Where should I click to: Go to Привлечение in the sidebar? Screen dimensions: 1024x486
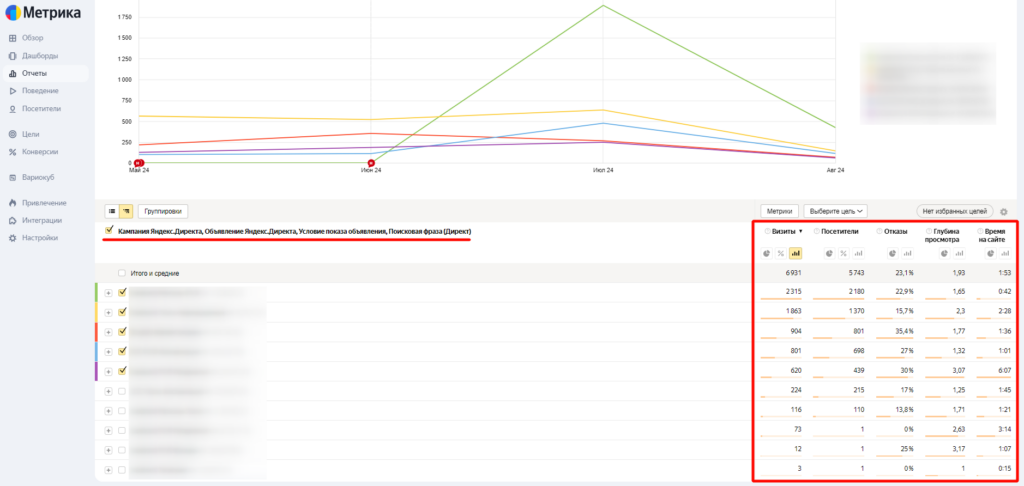click(45, 203)
